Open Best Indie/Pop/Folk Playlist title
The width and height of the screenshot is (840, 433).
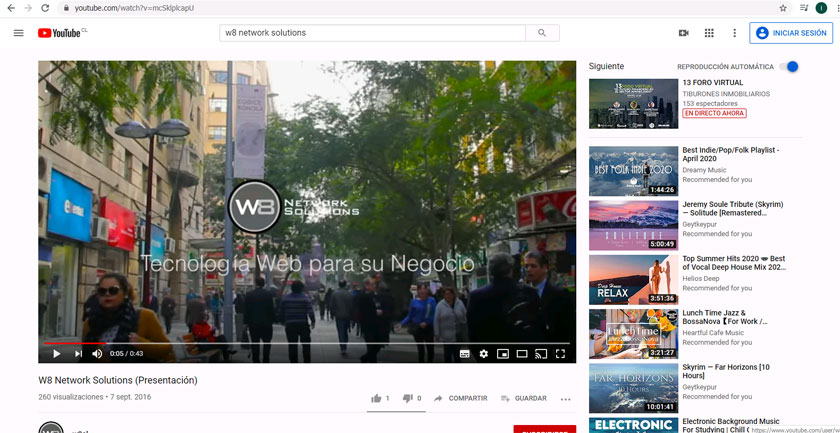point(731,154)
